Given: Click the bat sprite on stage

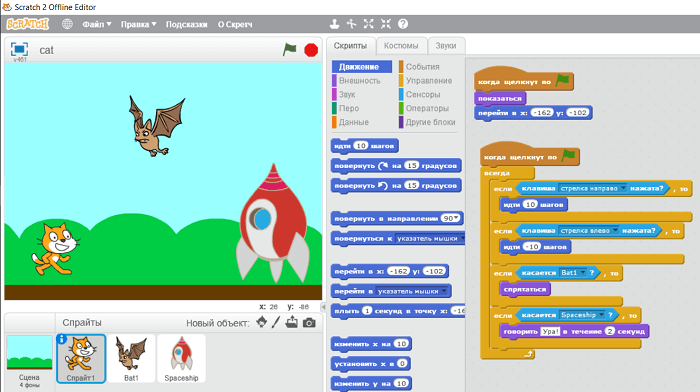Looking at the screenshot, I should pos(156,126).
